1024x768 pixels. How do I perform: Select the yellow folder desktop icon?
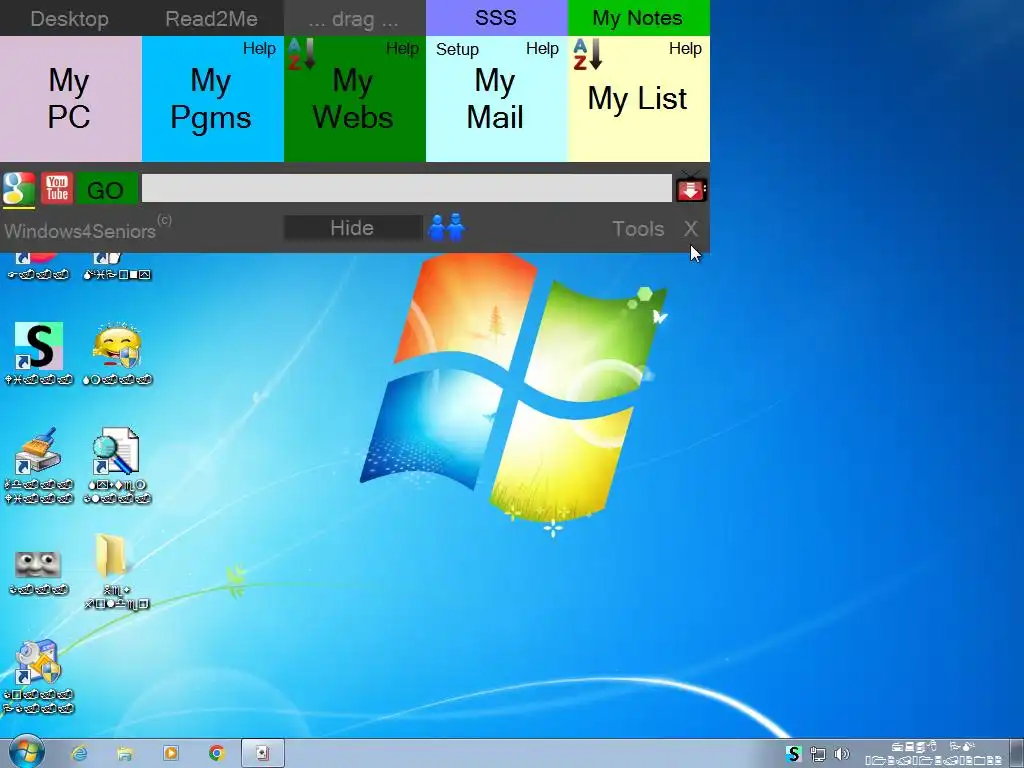[112, 556]
